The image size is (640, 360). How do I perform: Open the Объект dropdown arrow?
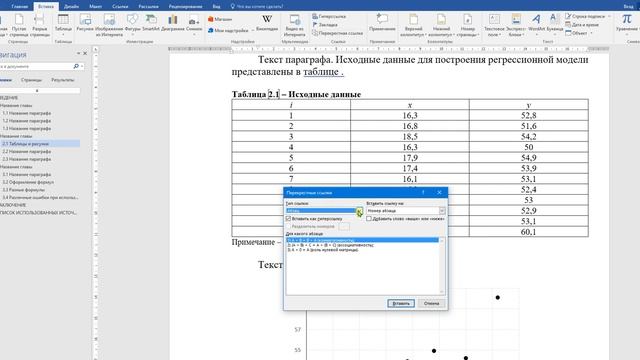pyautogui.click(x=591, y=33)
